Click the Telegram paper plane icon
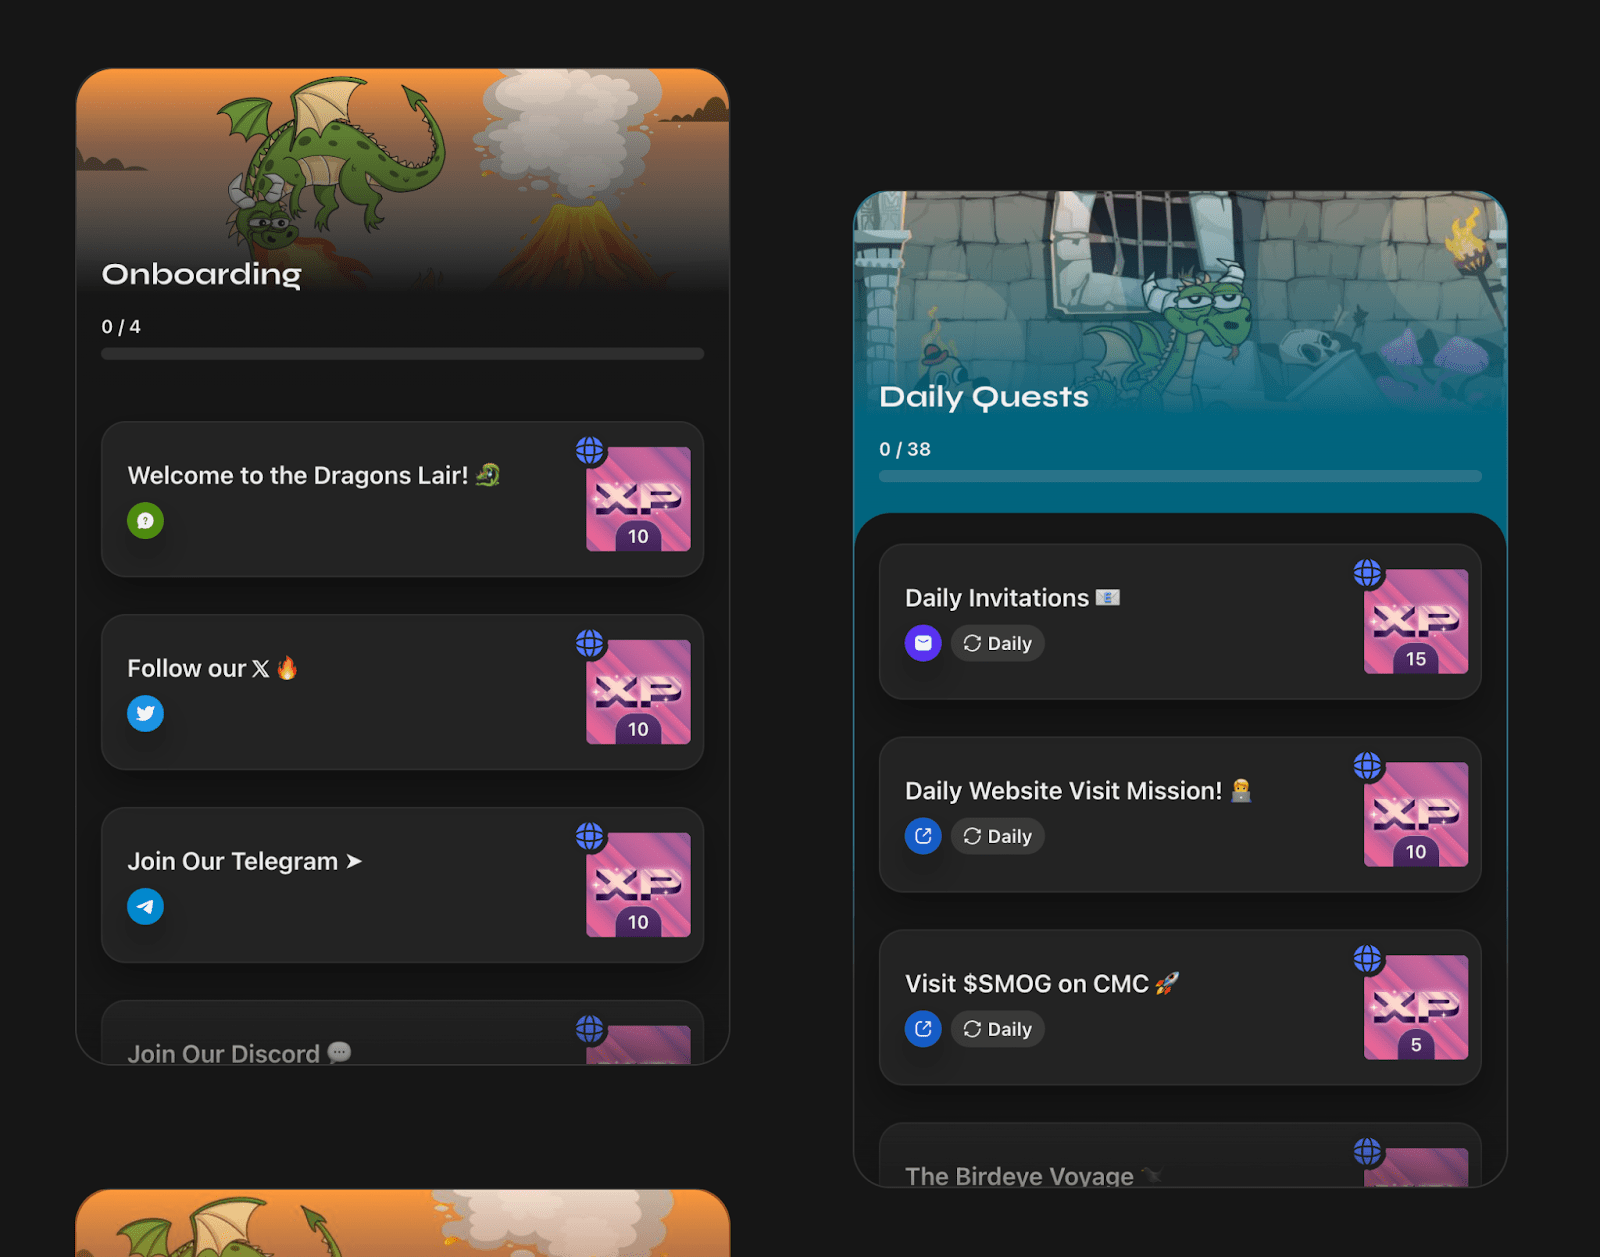This screenshot has height=1257, width=1600. [145, 906]
